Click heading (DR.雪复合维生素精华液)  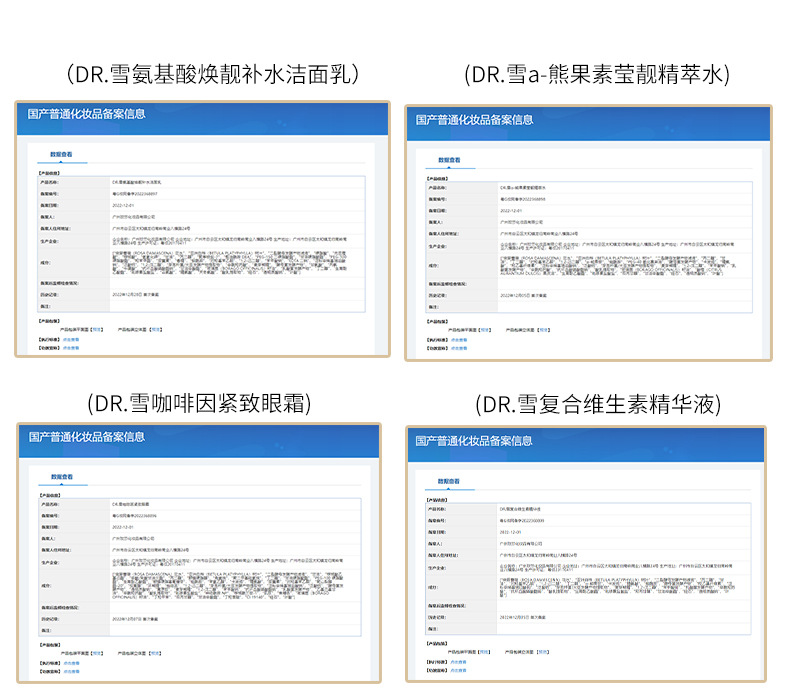click(598, 404)
